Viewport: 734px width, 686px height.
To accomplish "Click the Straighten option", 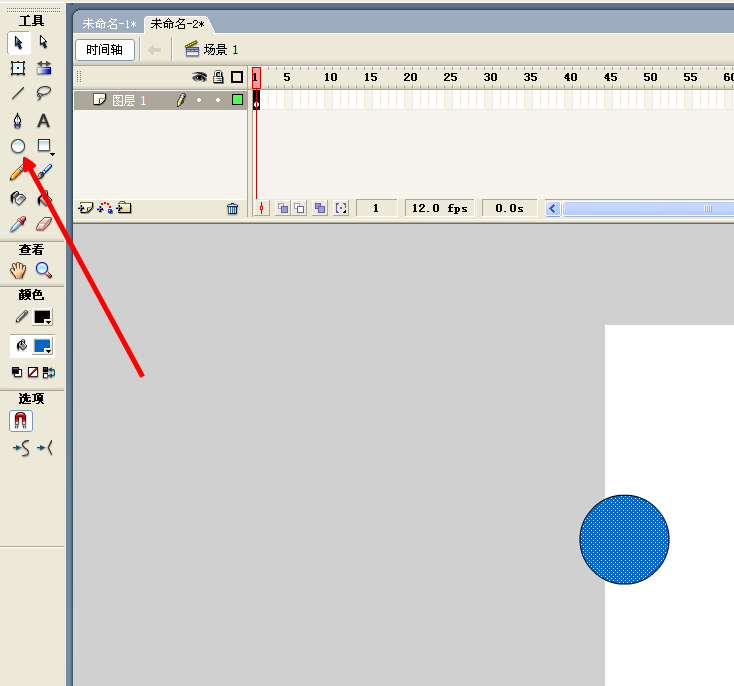I will (x=45, y=448).
